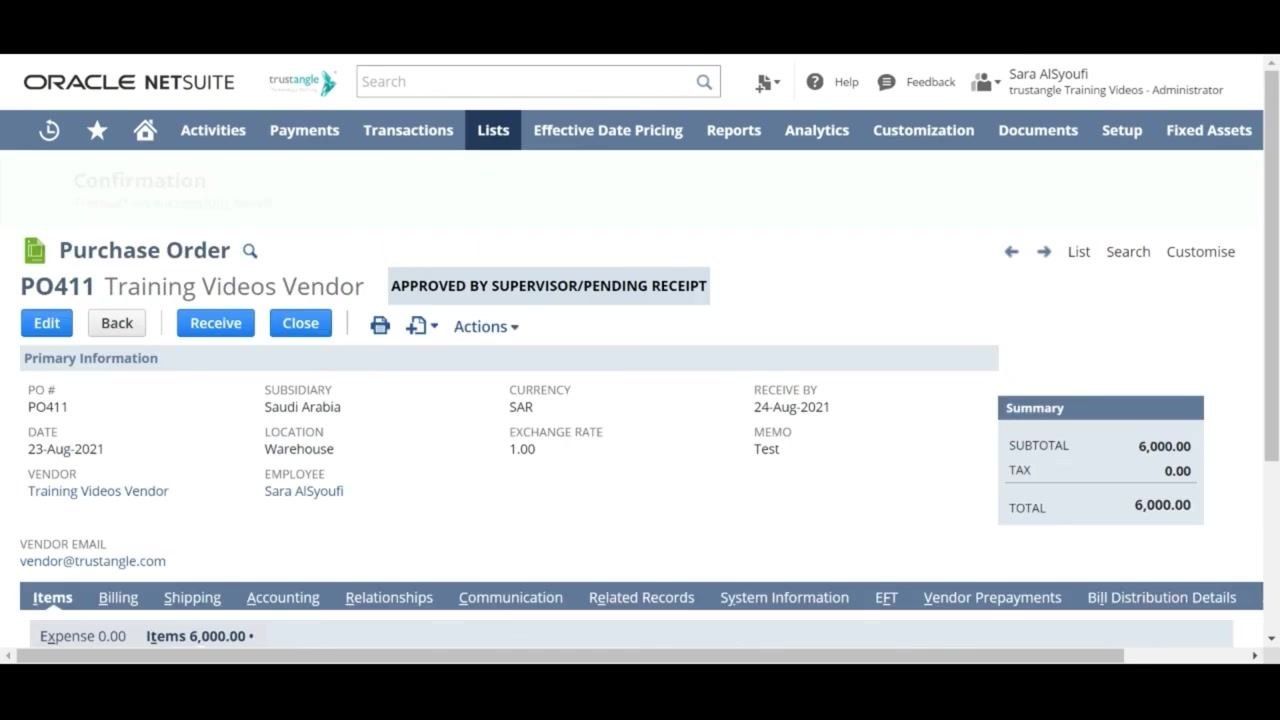
Task: Click the Summary TOTAL 6,000.00 value
Action: click(1162, 505)
